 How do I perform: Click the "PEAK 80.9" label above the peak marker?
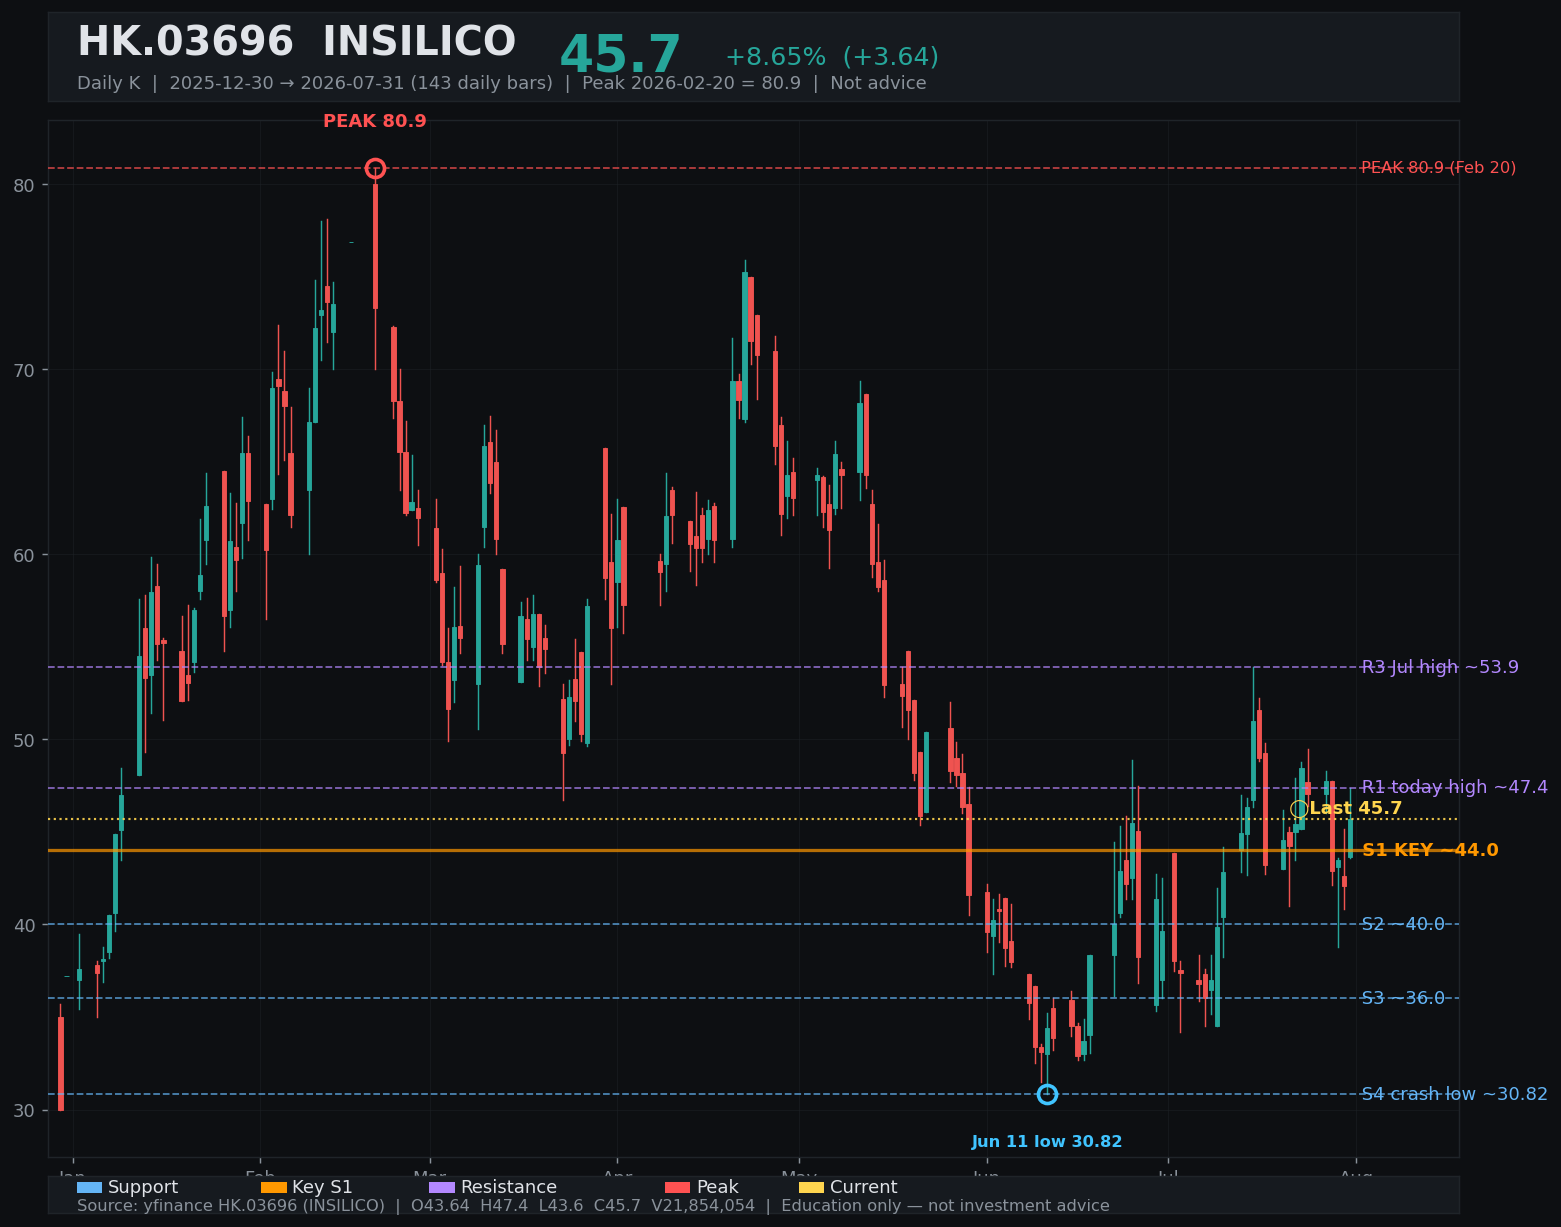tap(375, 121)
